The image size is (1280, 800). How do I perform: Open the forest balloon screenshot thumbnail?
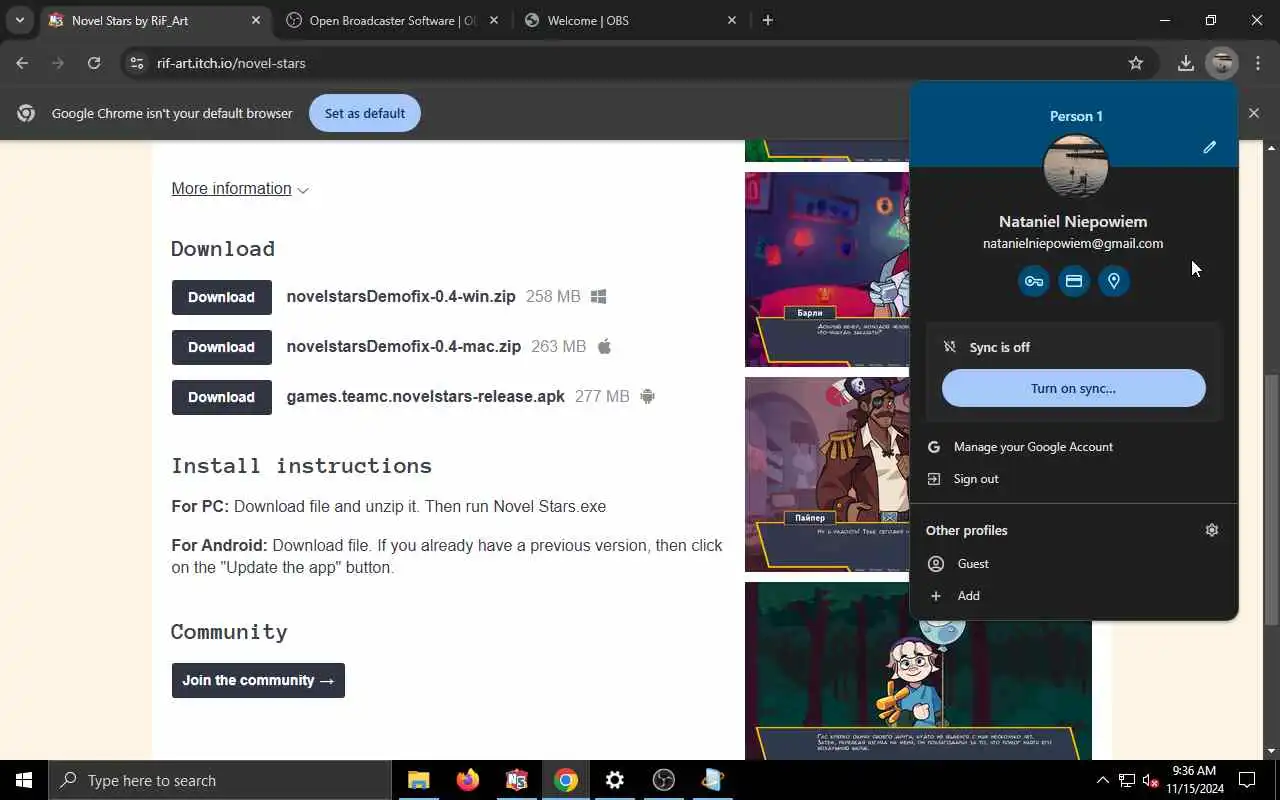point(918,671)
